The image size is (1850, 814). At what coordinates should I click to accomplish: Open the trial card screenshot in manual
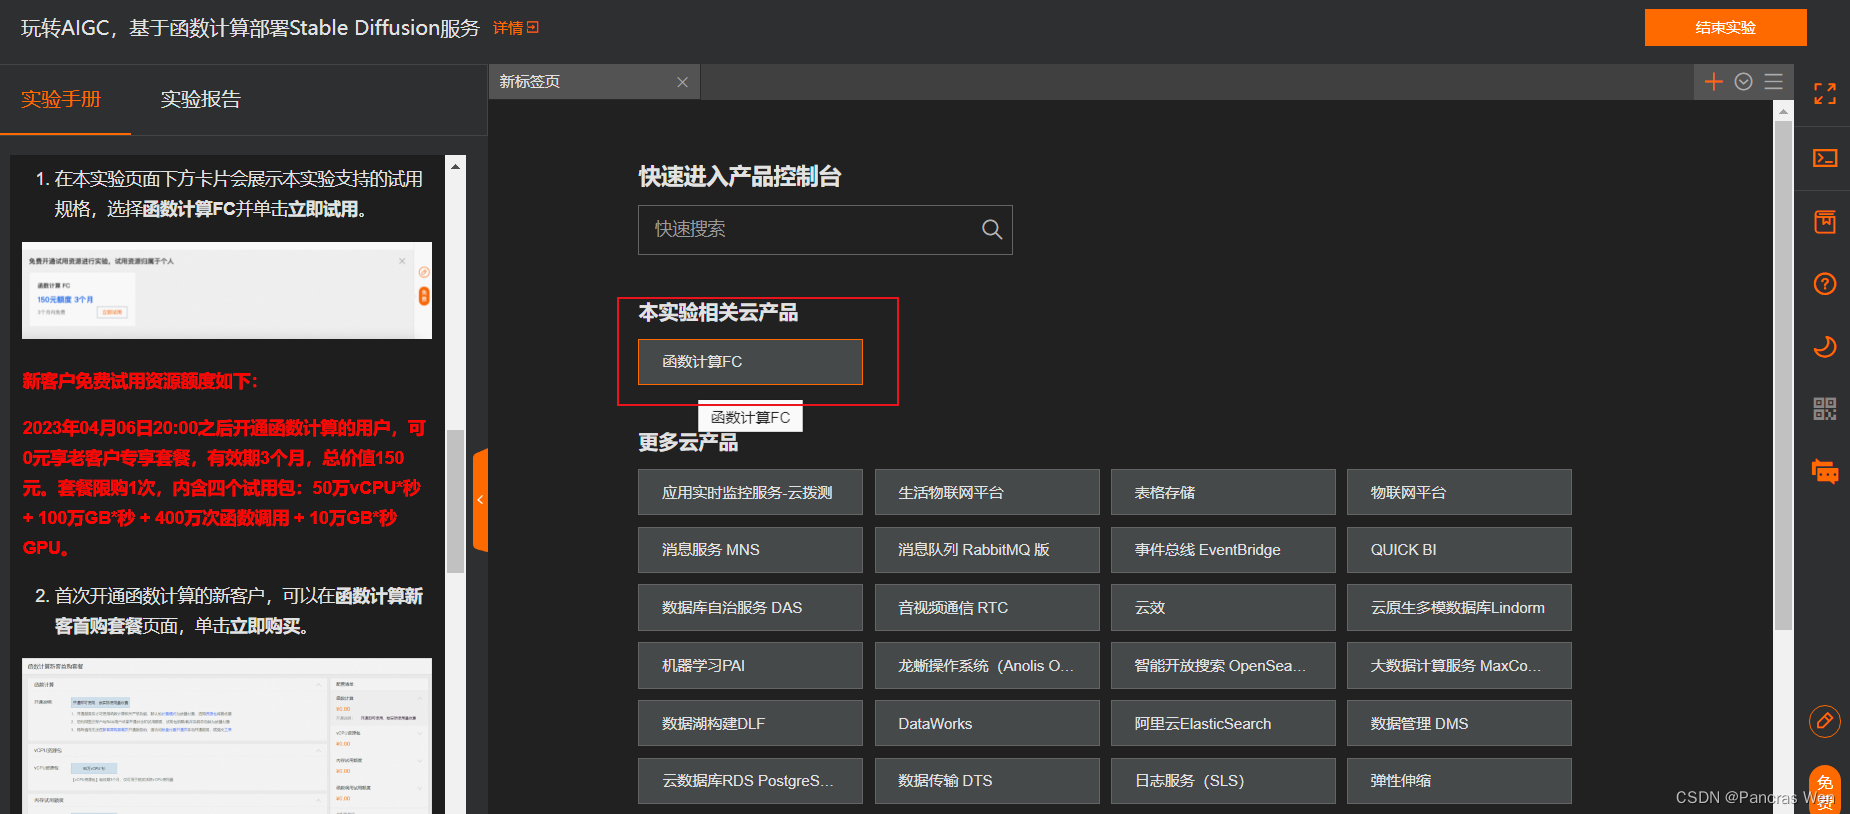tap(227, 290)
